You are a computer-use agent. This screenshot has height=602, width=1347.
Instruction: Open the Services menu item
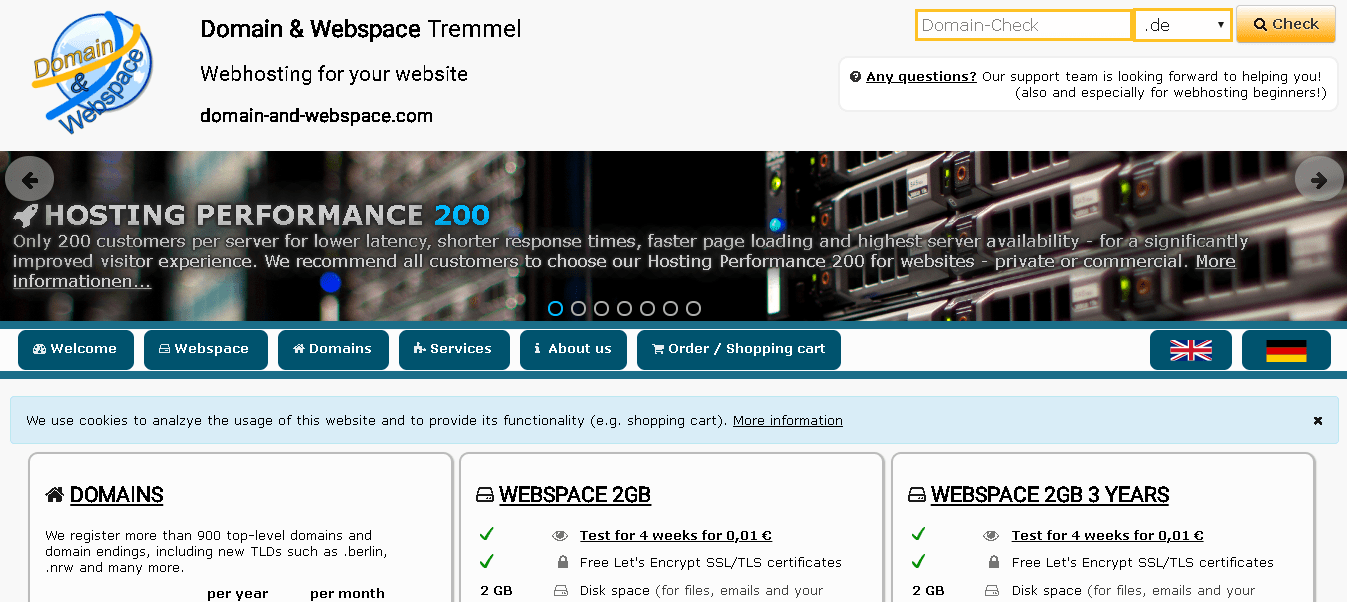tap(454, 350)
